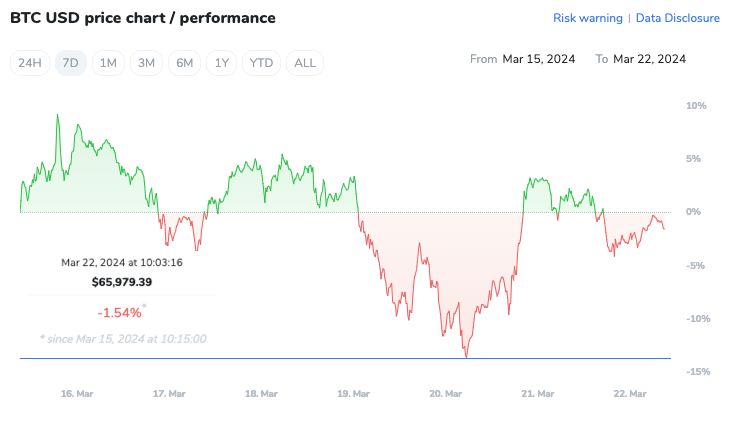Edit the From date Mar 15, 2024

click(x=539, y=59)
